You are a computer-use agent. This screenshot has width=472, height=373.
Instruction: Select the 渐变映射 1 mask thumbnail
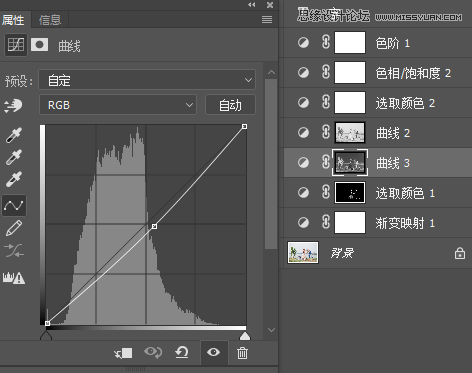tap(350, 223)
